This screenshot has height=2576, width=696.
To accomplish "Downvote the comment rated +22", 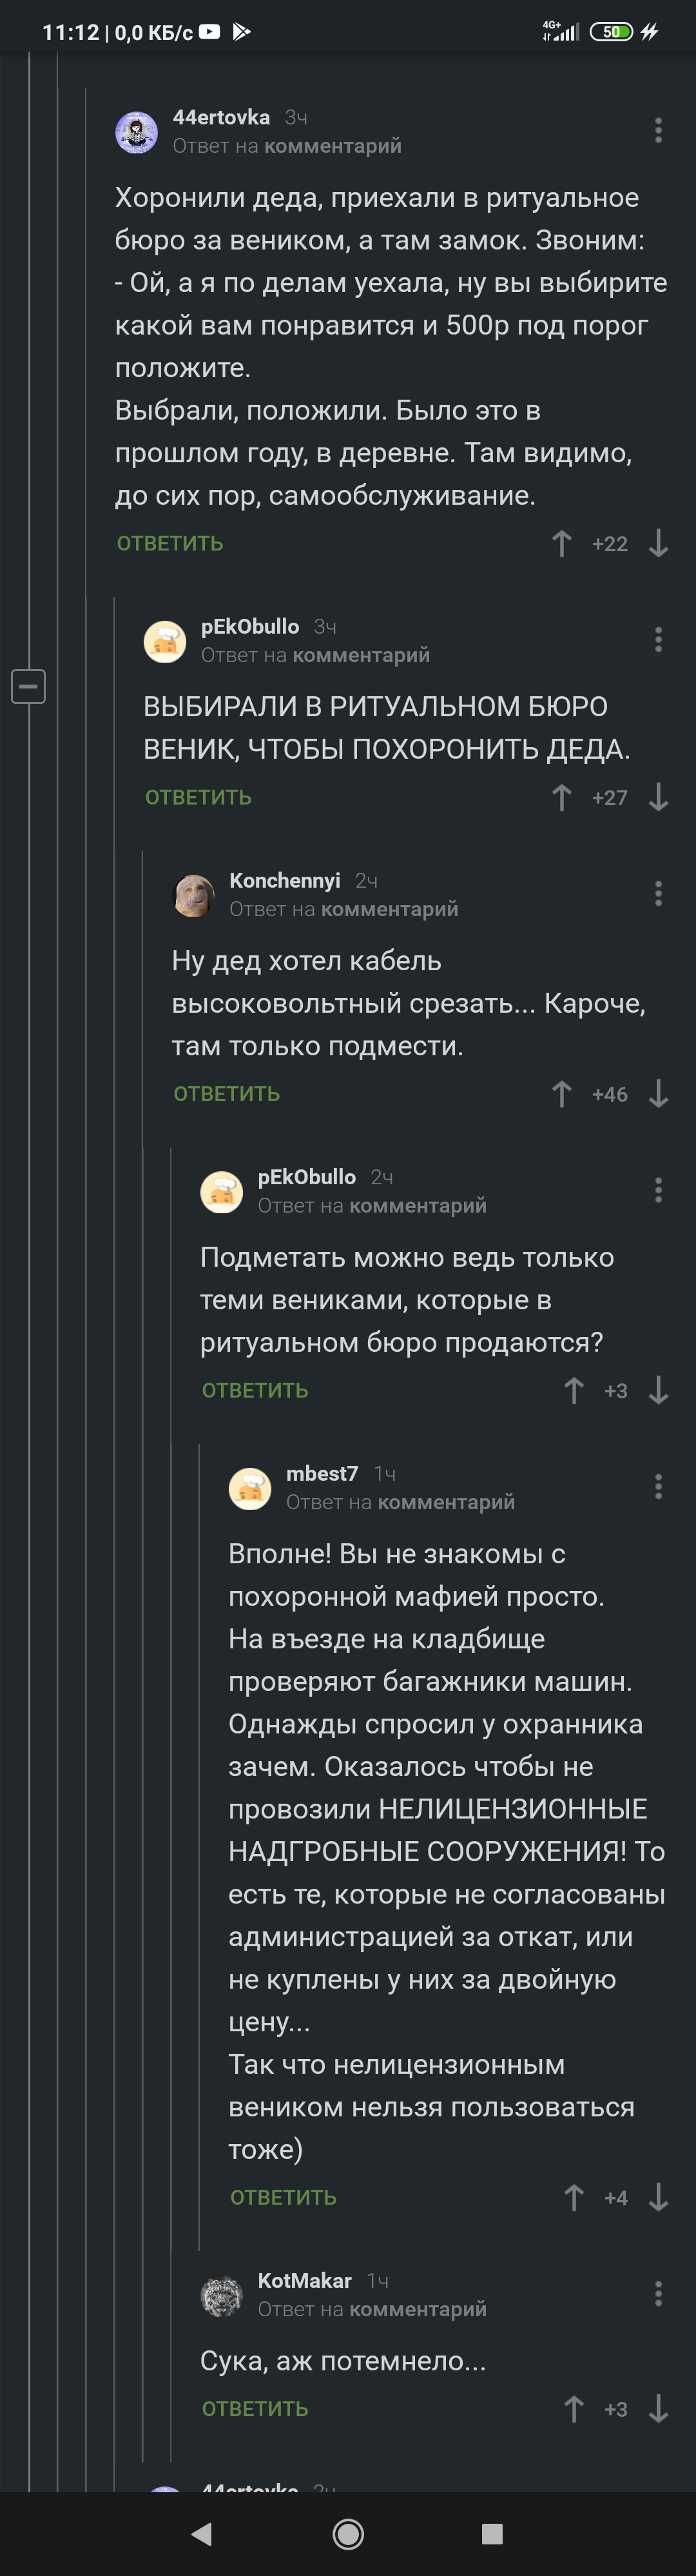I will coord(658,543).
